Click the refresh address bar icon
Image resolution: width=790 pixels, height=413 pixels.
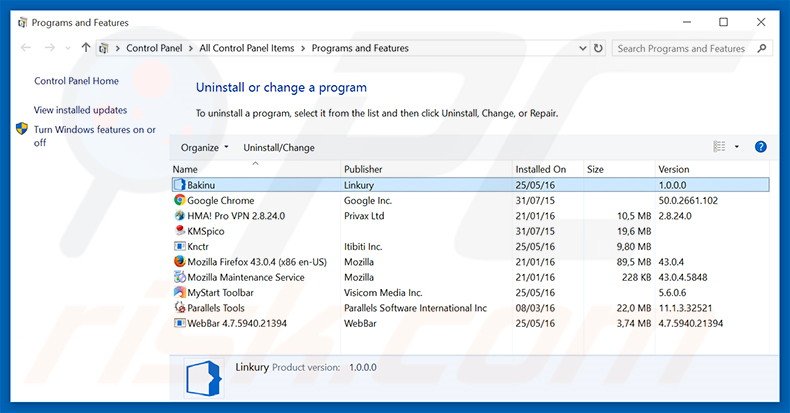point(598,48)
